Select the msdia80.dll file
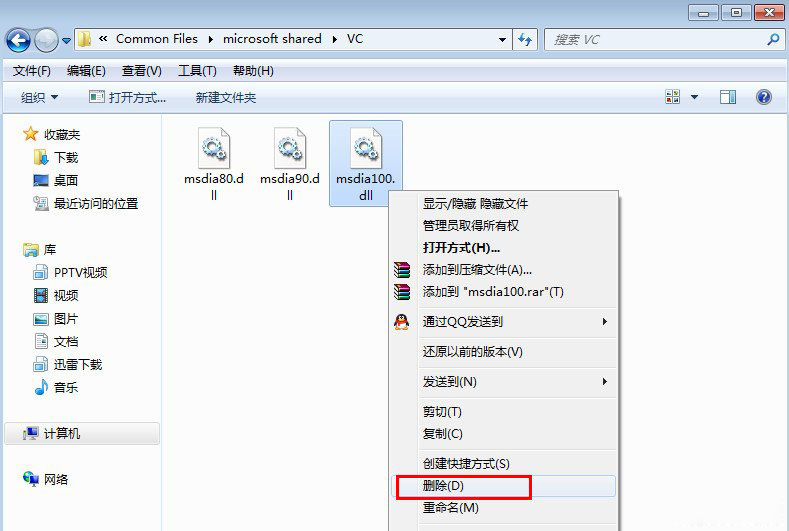789x531 pixels. [x=214, y=164]
